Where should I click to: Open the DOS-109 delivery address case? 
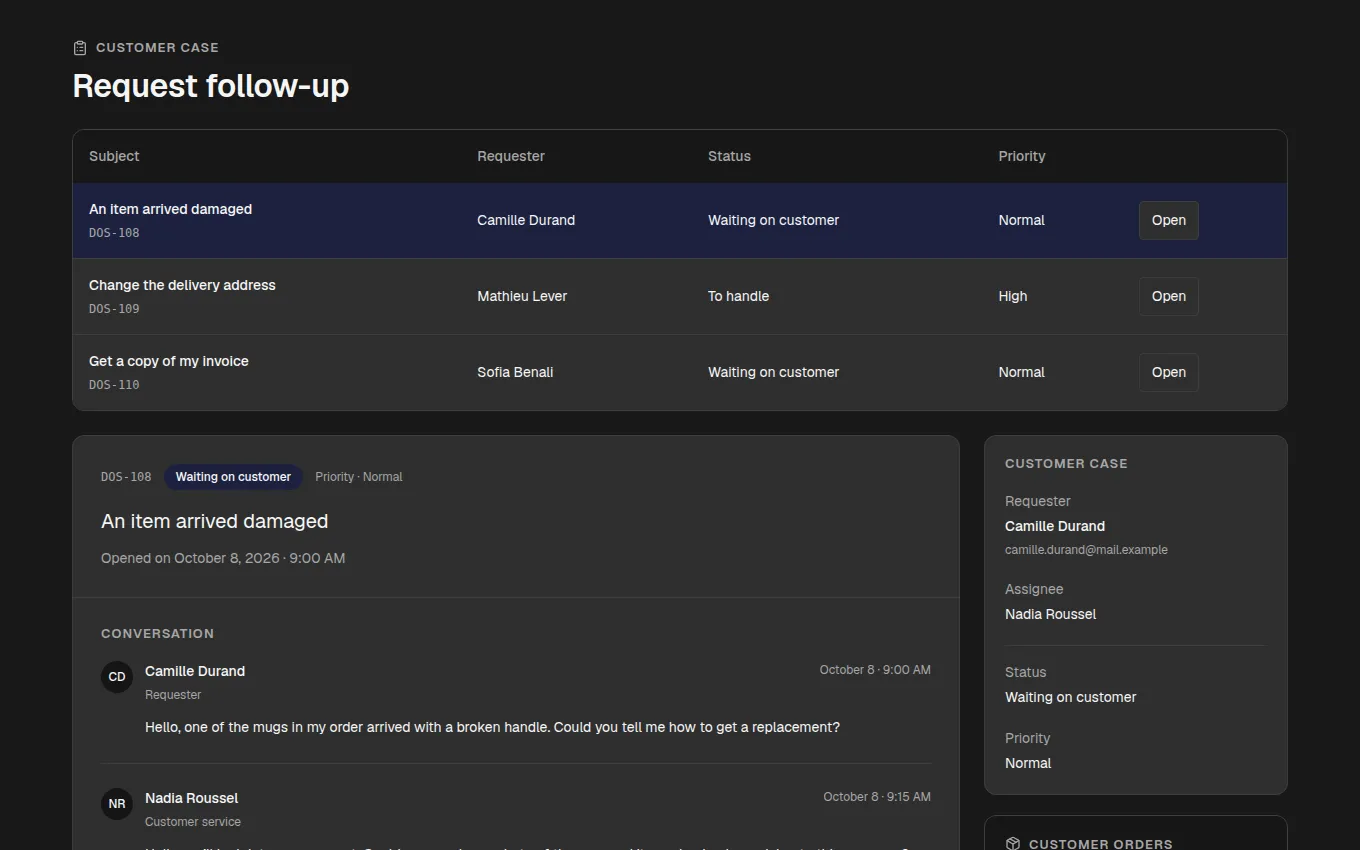tap(1168, 296)
